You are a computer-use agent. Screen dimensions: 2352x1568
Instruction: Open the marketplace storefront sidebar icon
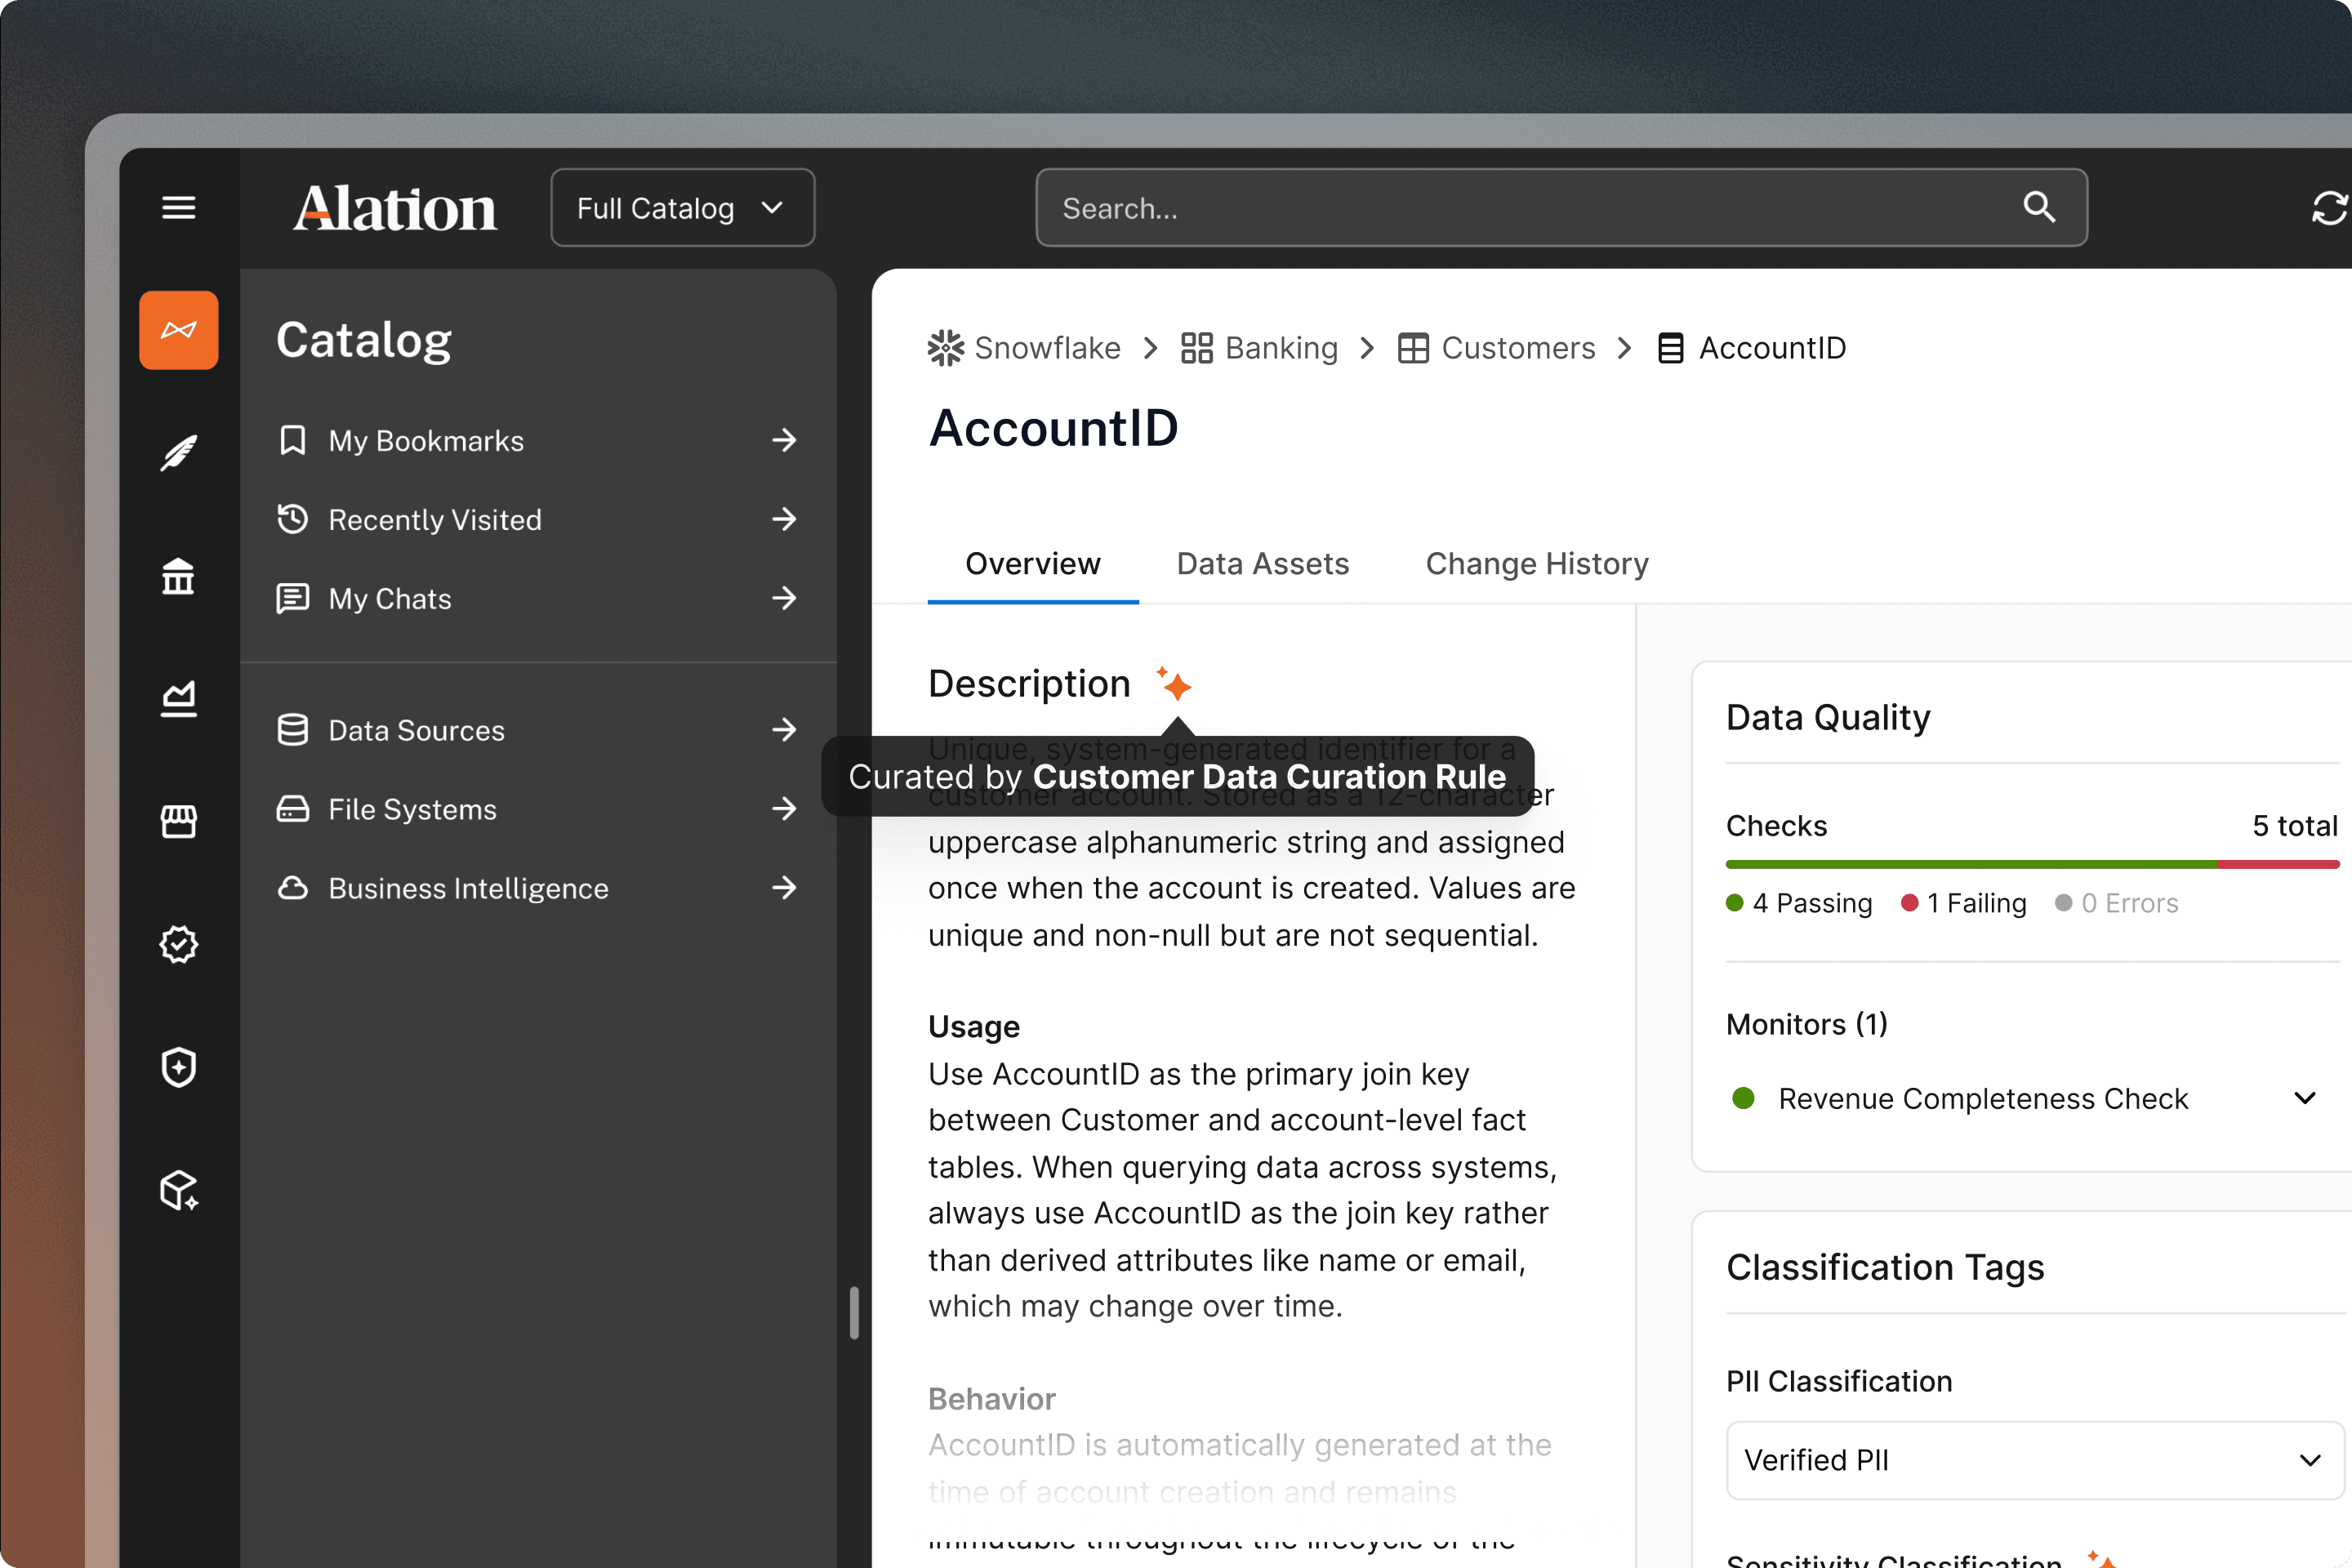pos(179,821)
